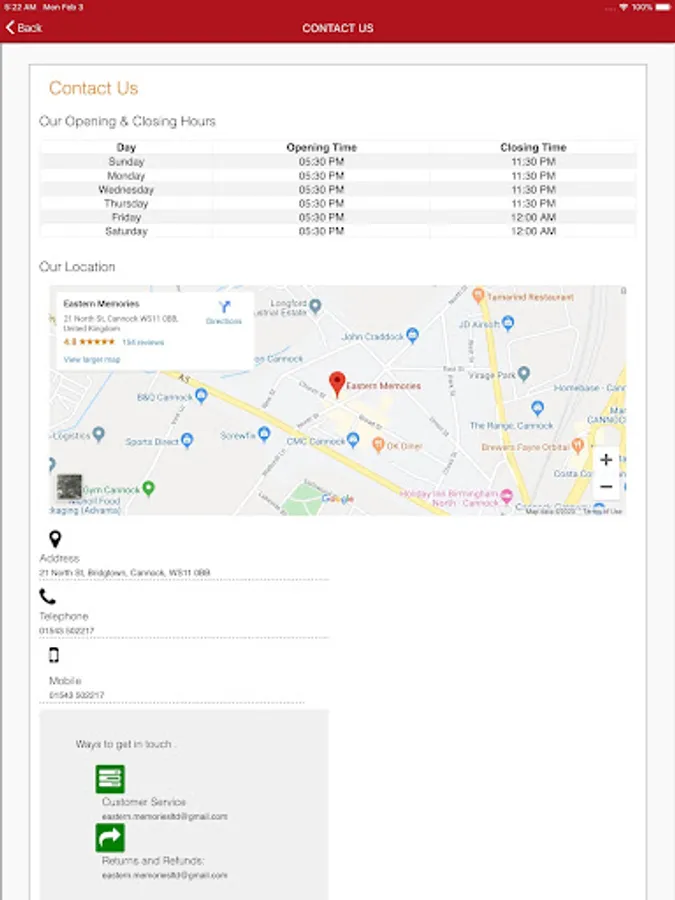Select the Screwfix map marker

pos(263,435)
